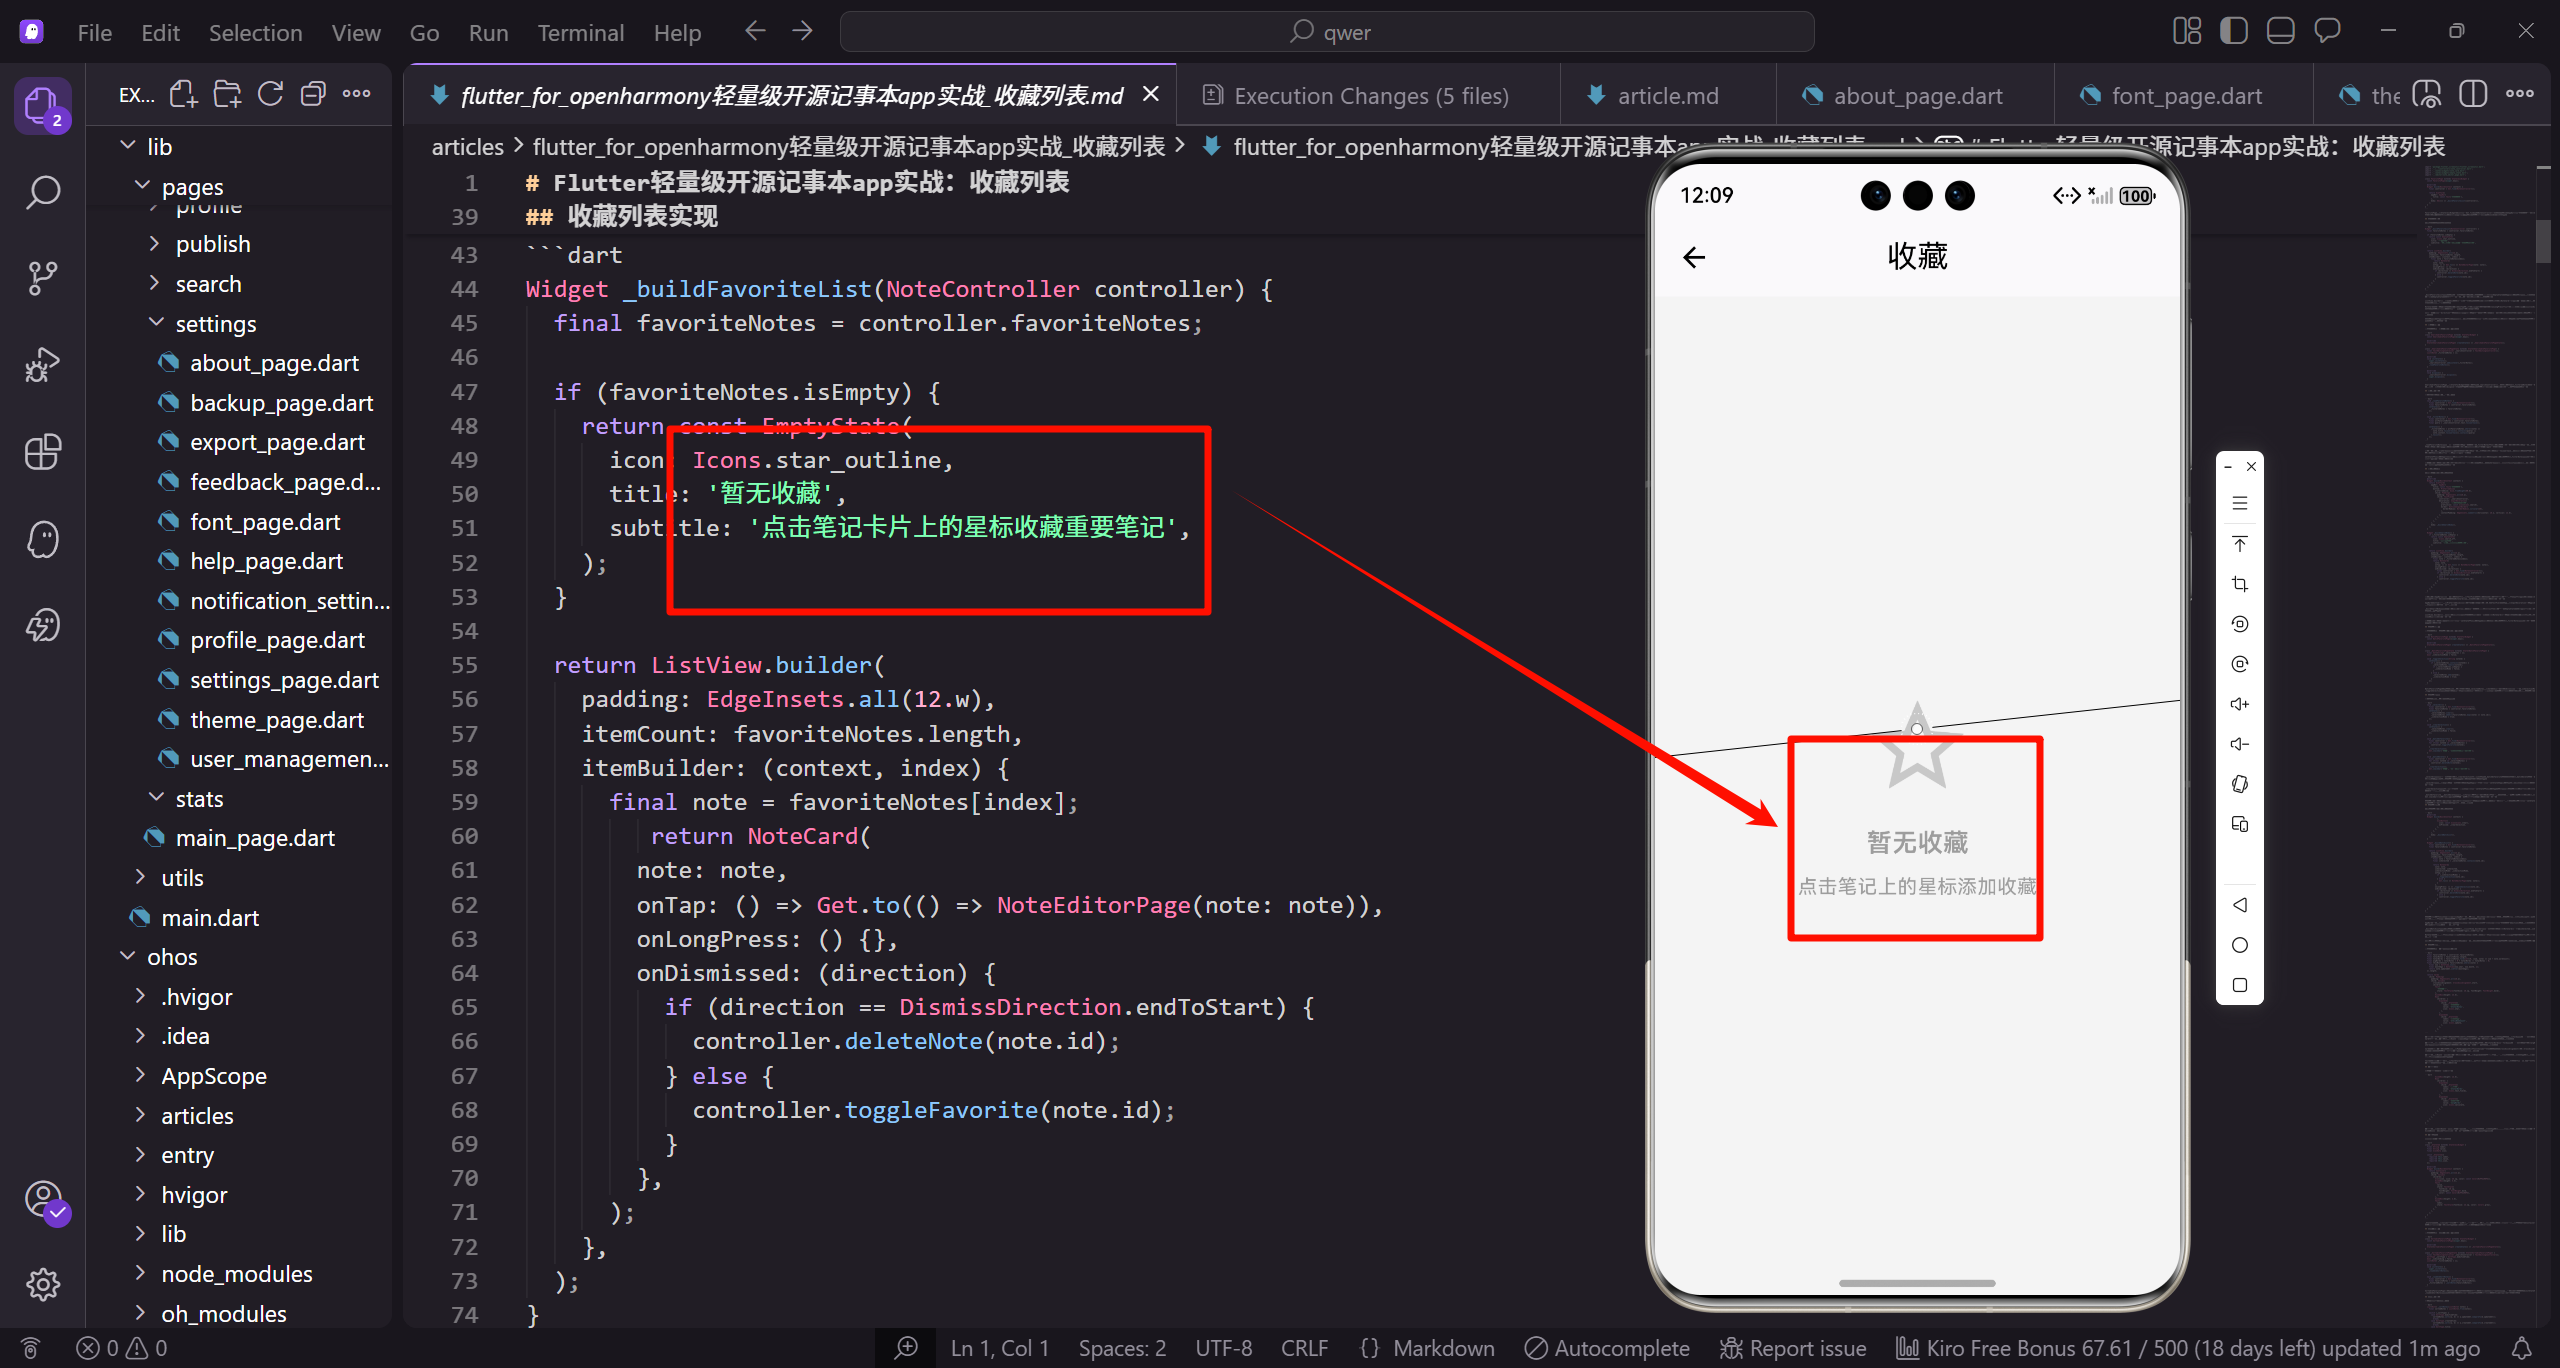The image size is (2560, 1368).
Task: Collapse the top lib folder
Action: click(128, 146)
